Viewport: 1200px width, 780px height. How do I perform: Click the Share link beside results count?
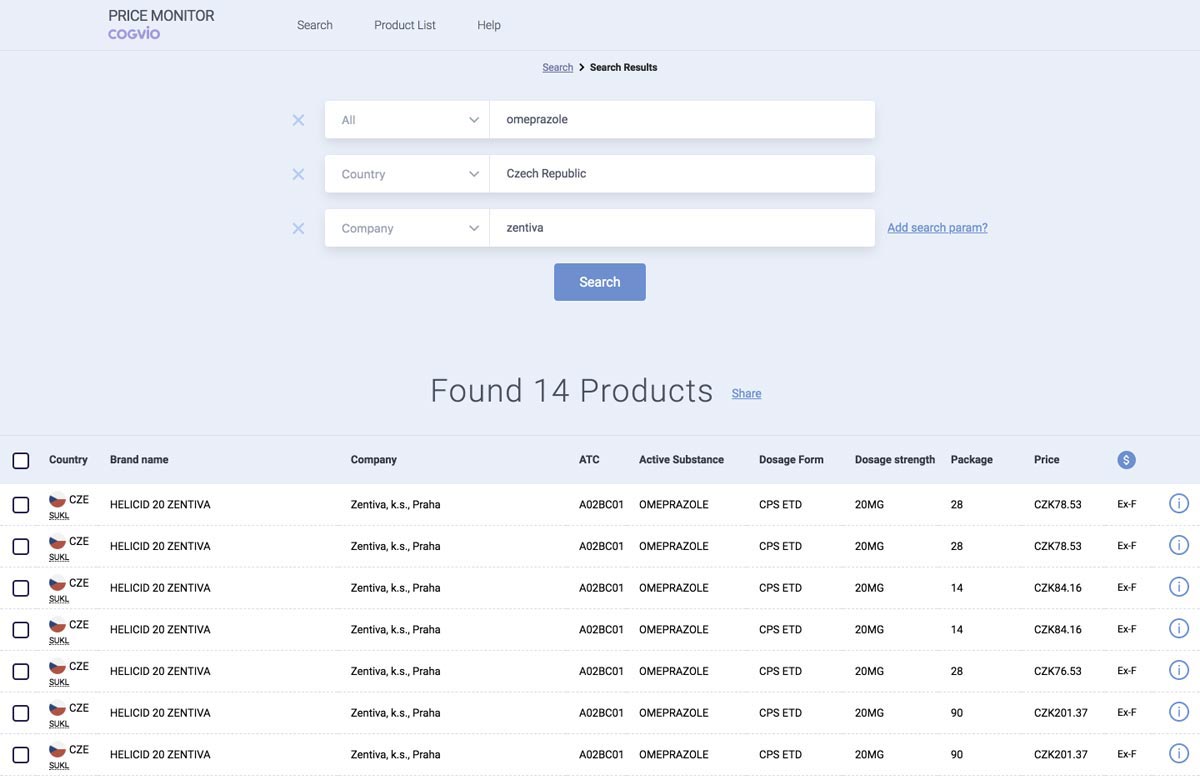(746, 394)
